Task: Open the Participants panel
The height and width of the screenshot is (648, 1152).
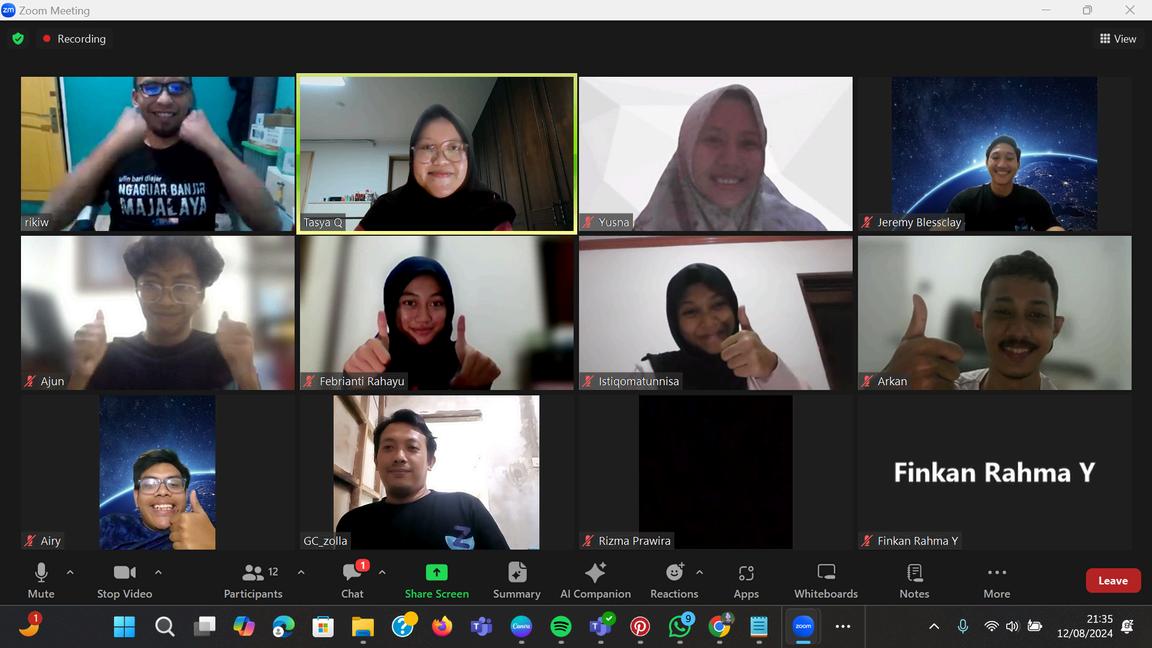Action: tap(253, 580)
